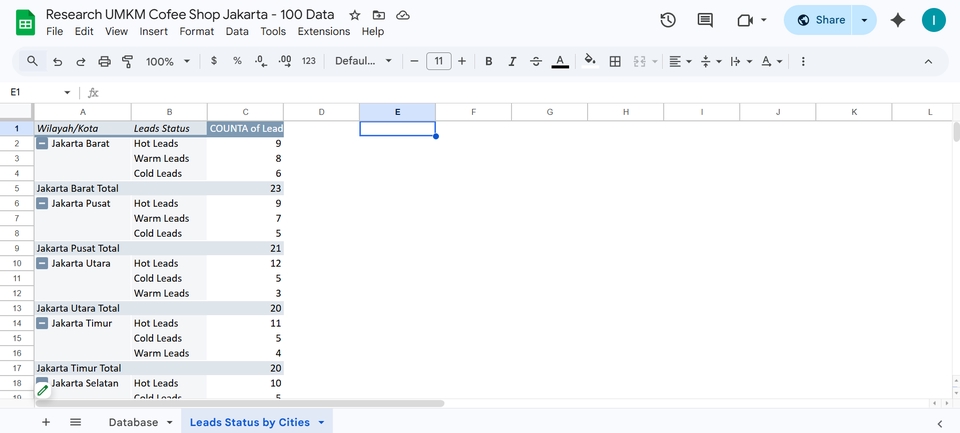Open the Extensions menu
This screenshot has height=433, width=960.
324,31
